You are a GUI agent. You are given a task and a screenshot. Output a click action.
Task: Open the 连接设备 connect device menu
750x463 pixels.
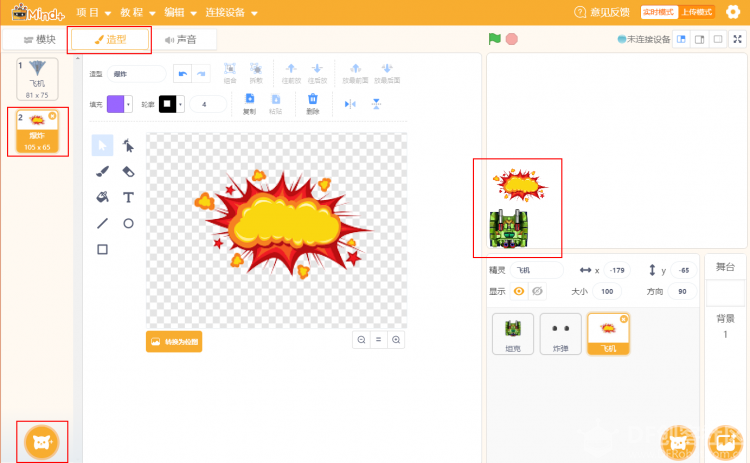232,12
